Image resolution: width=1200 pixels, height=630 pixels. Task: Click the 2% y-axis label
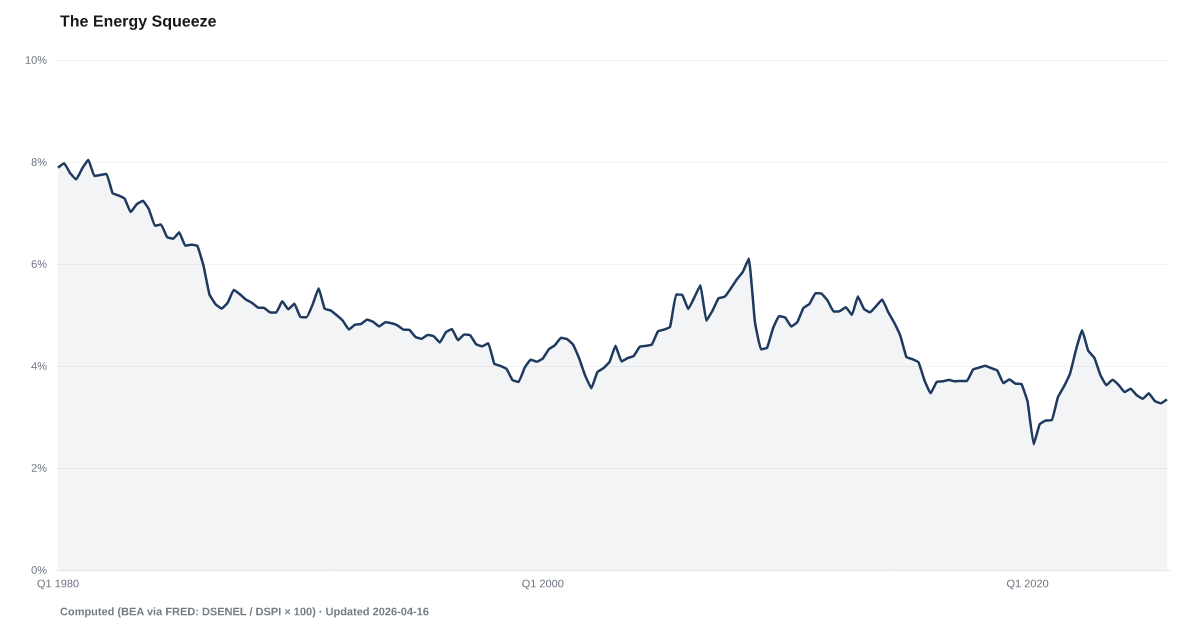click(x=38, y=468)
